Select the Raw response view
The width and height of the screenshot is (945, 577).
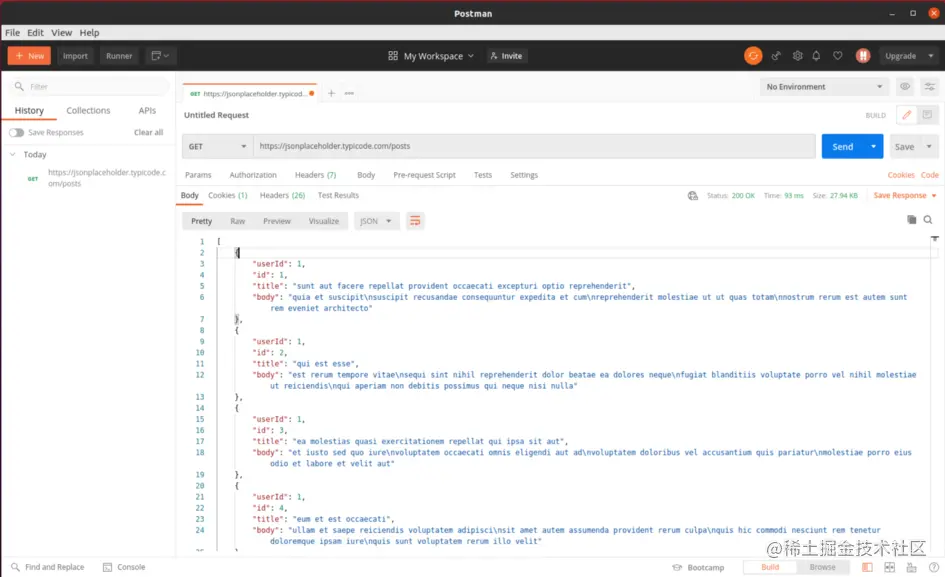(237, 221)
